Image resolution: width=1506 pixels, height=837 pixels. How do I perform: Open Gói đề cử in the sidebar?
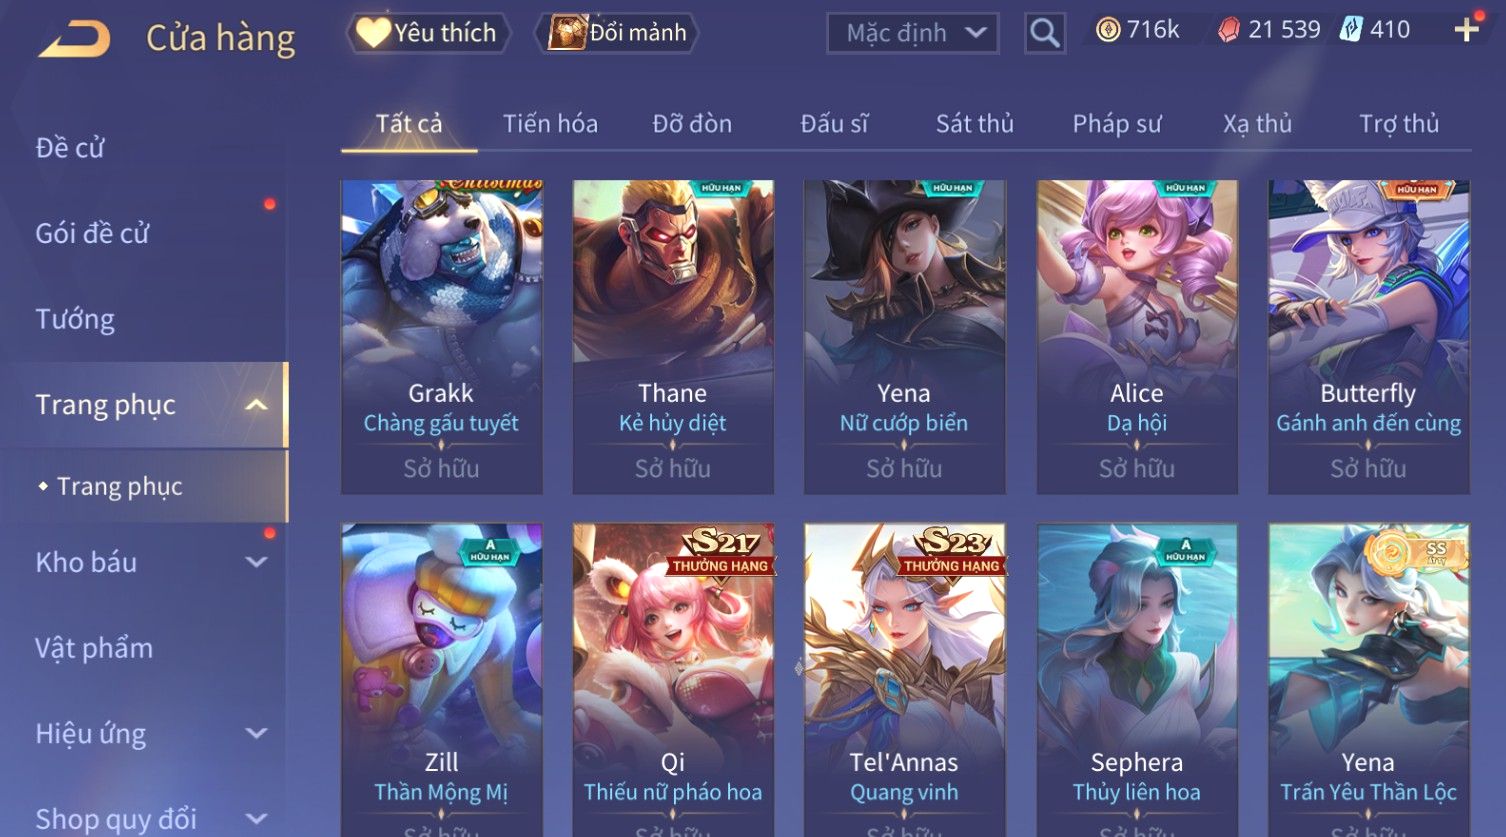[92, 234]
